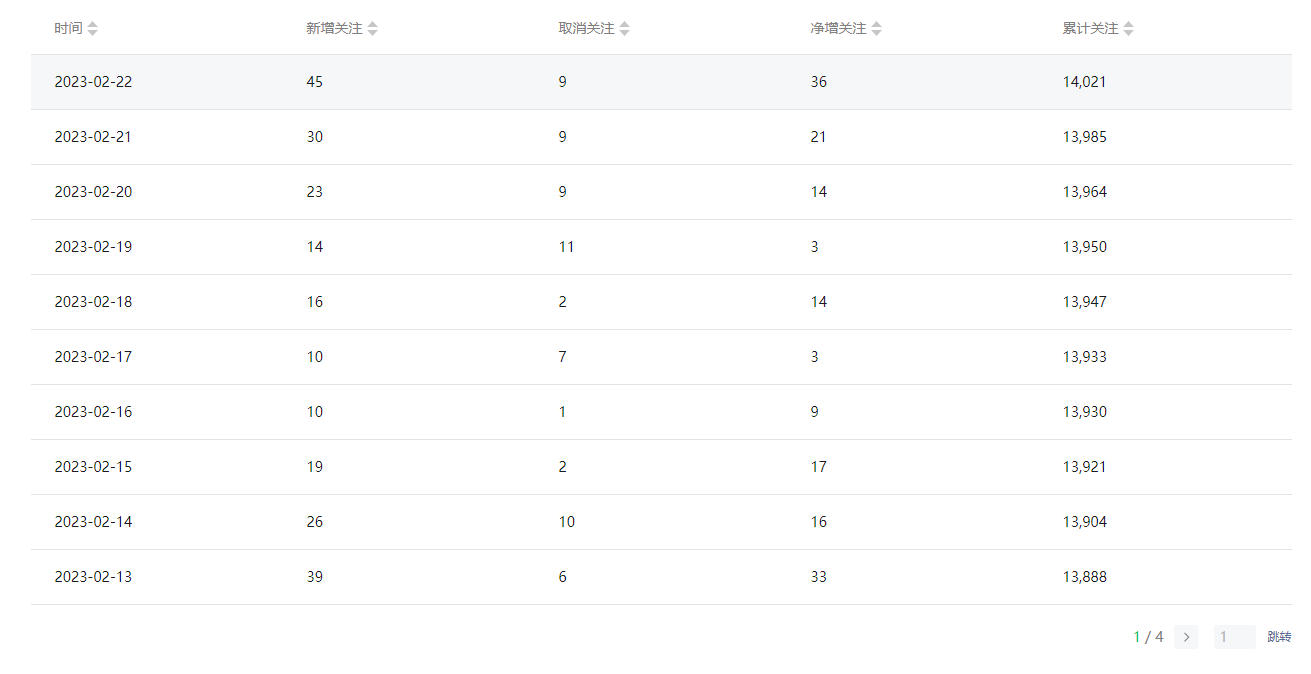This screenshot has height=674, width=1311.
Task: Click the 净增关注 column sort icon
Action: click(x=877, y=29)
